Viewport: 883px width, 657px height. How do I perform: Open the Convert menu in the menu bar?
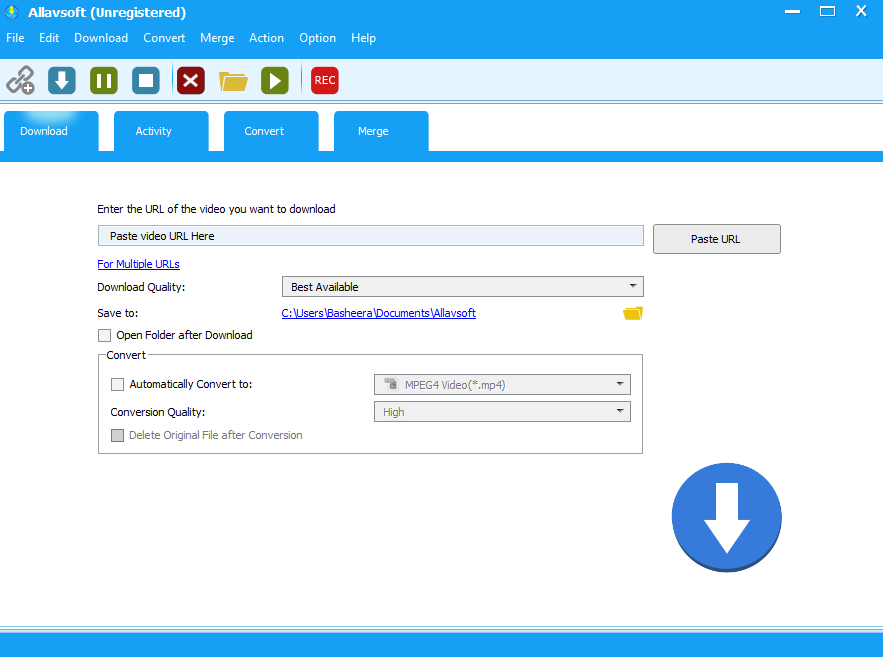point(164,38)
